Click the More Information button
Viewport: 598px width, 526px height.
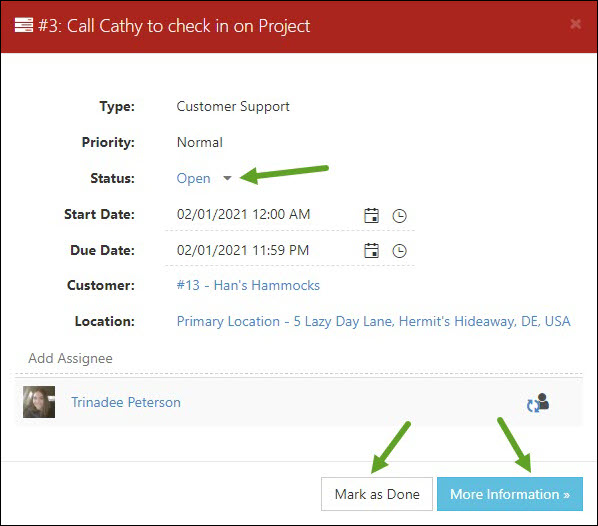[x=510, y=494]
